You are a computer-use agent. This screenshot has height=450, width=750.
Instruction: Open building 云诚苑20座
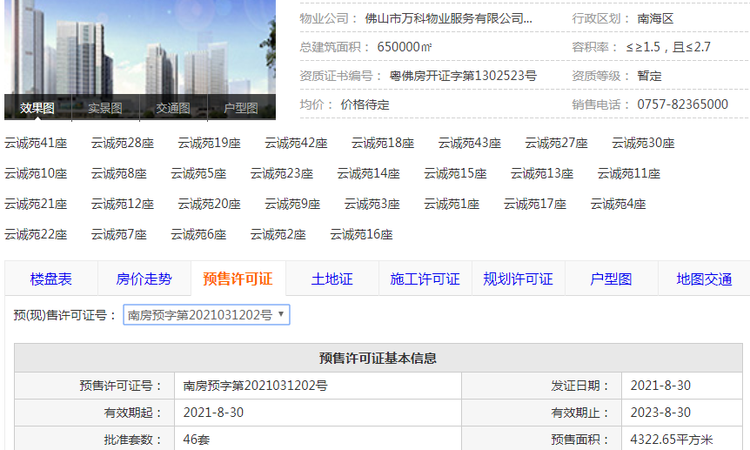(x=209, y=204)
